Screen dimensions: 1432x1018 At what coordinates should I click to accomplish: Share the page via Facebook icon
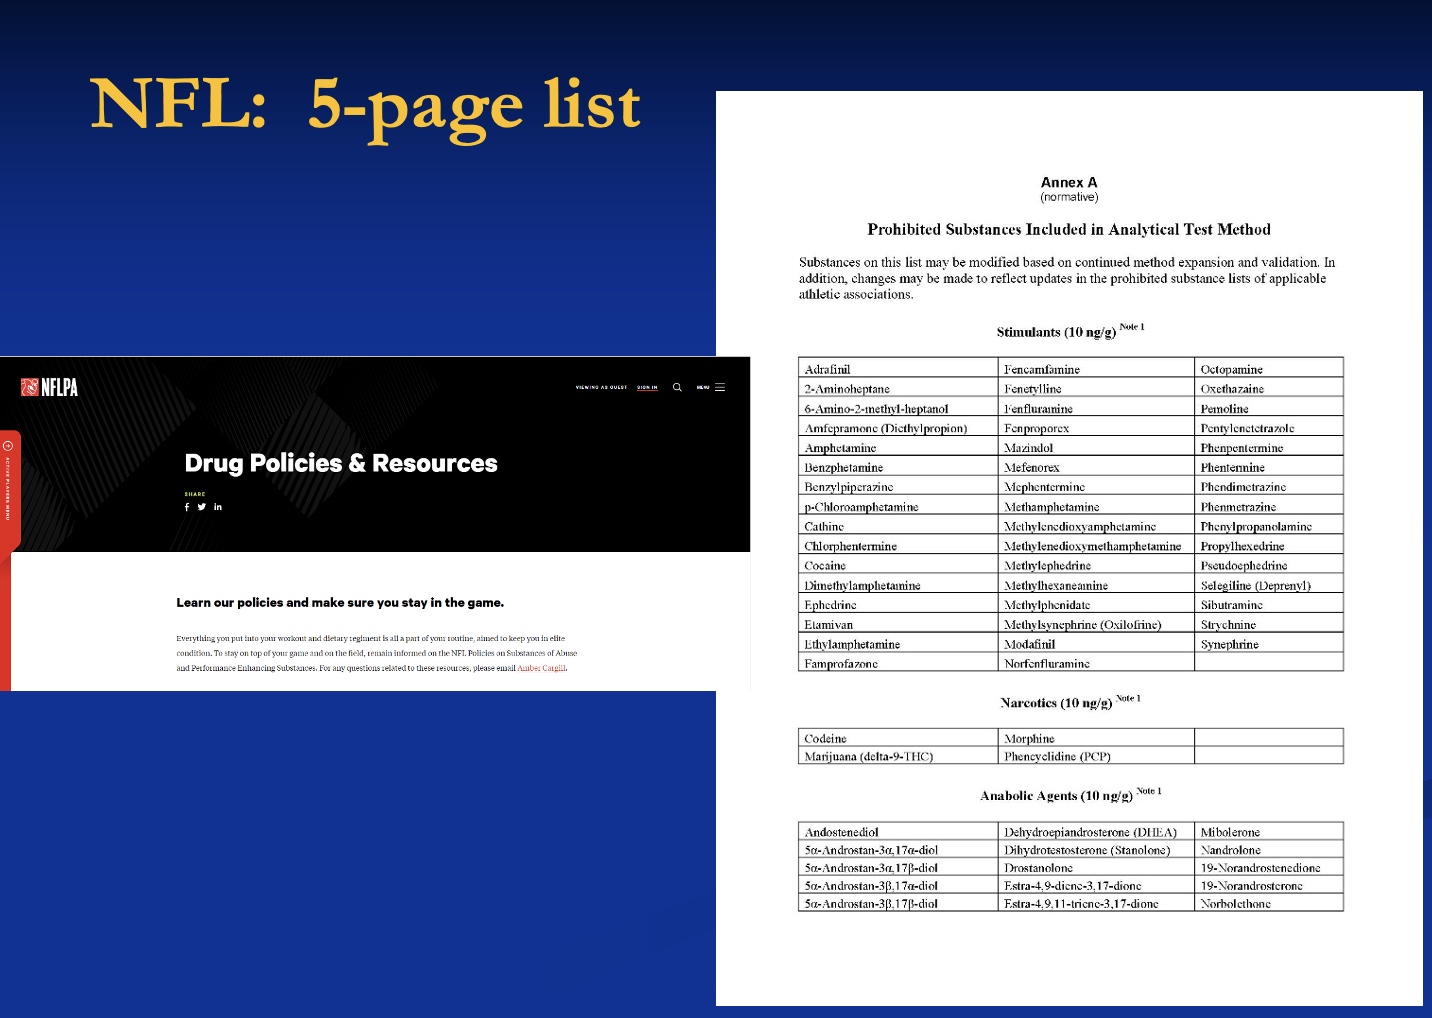pos(187,507)
